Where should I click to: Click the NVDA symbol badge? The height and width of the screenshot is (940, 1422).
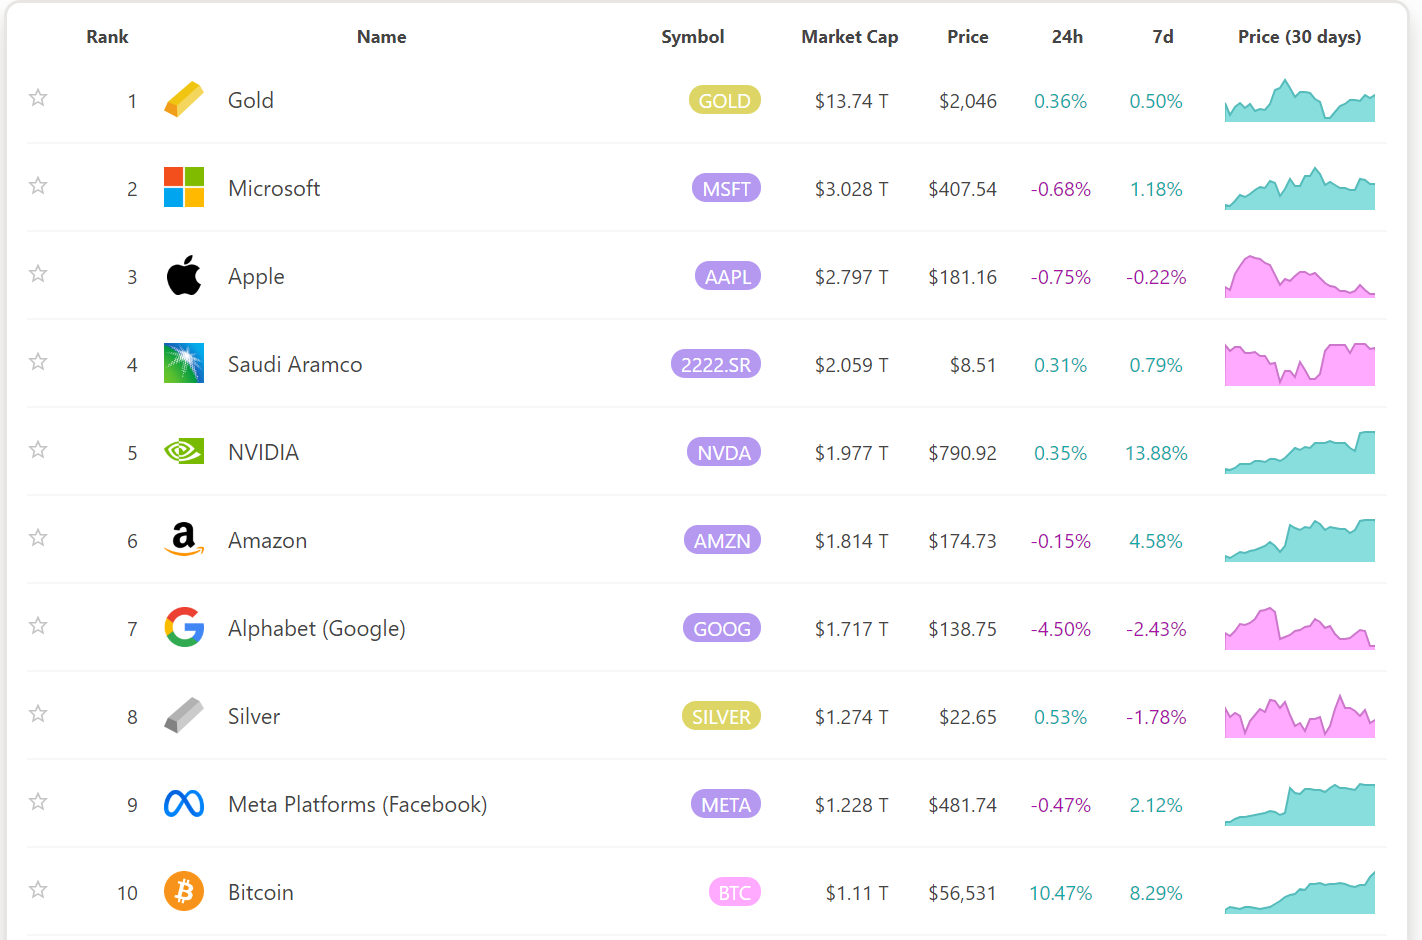724,452
